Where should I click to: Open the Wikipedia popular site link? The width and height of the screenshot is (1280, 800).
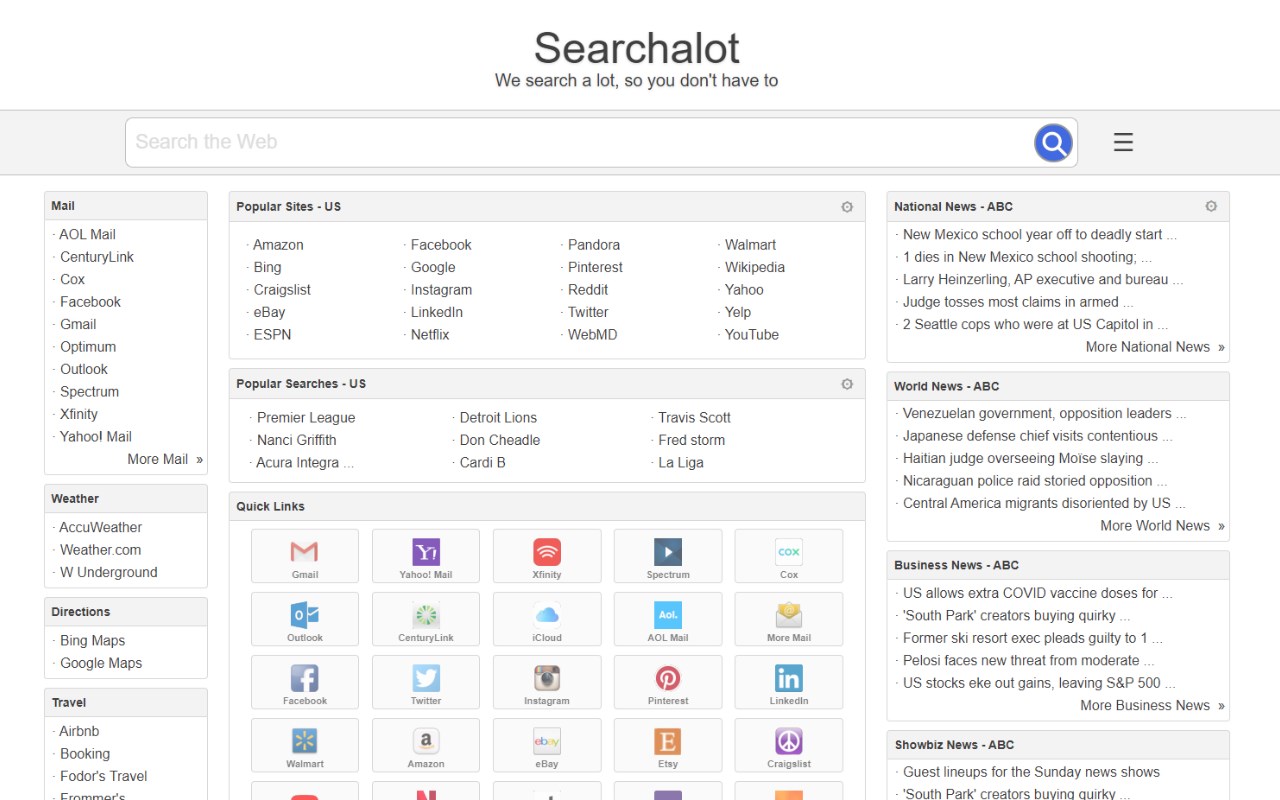point(754,267)
